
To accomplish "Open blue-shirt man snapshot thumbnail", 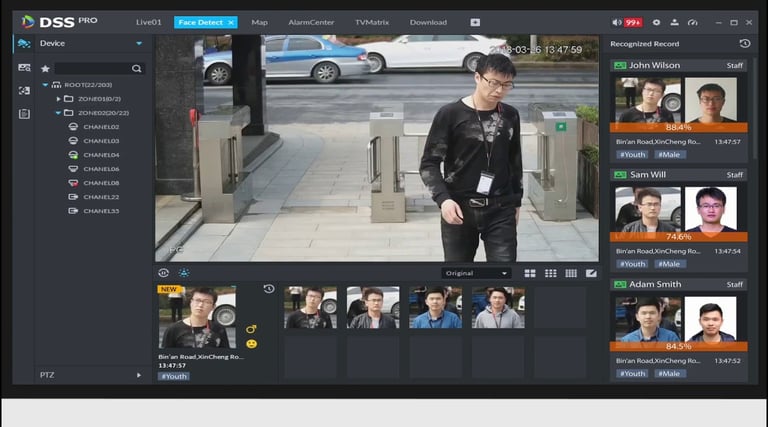I will [435, 308].
